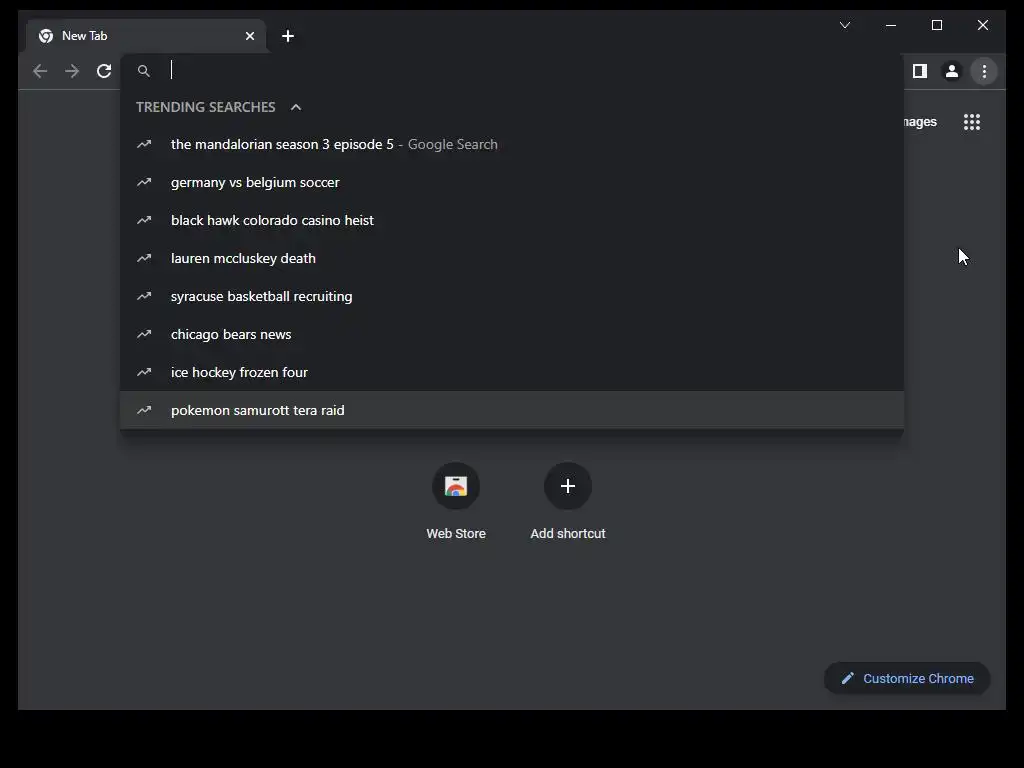Choose suggestion germany vs belgium soccer

click(512, 182)
